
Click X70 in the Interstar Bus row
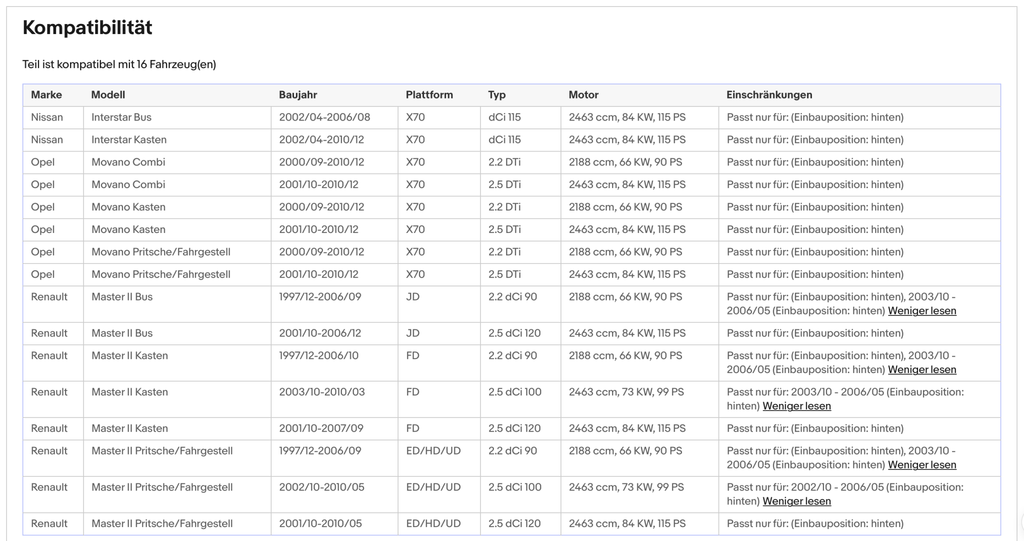click(x=415, y=118)
